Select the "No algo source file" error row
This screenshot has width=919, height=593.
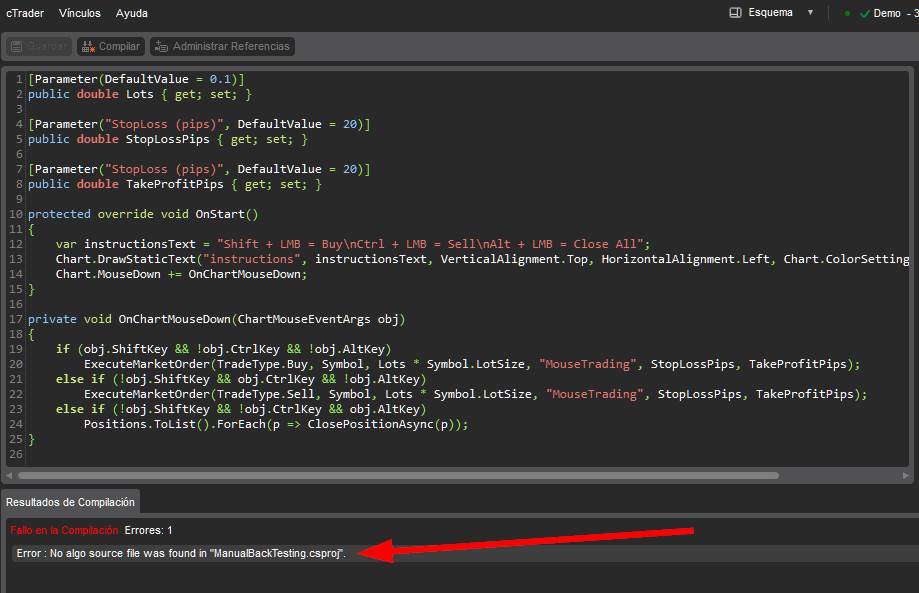tap(465, 553)
